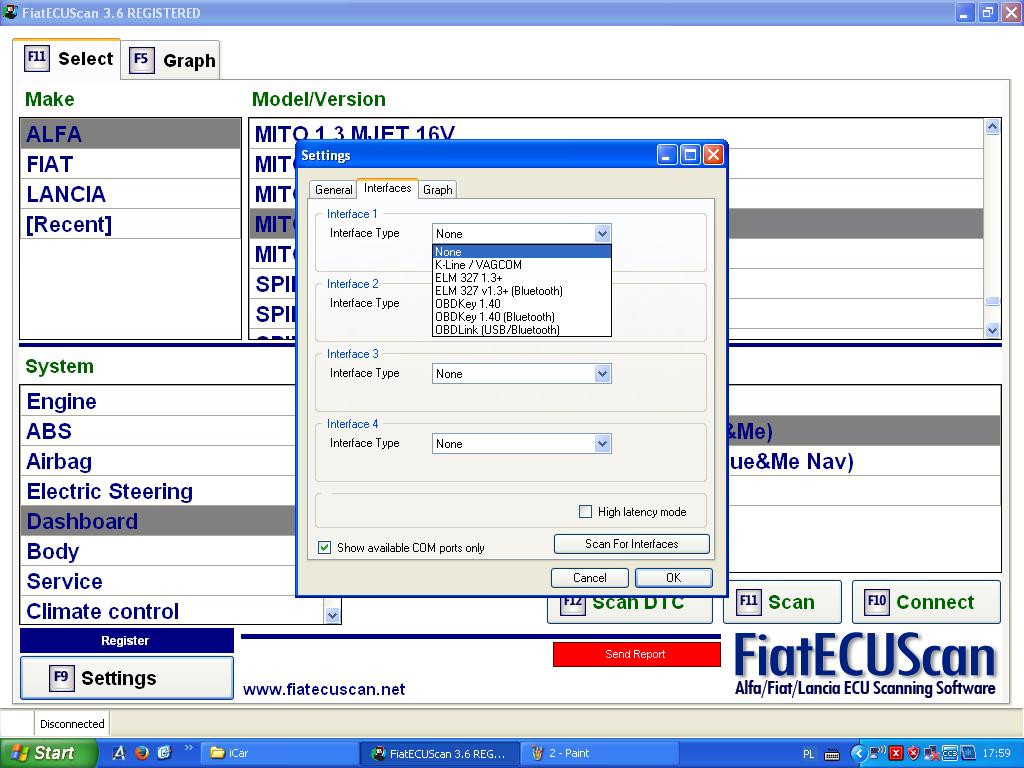Select MITO 1.3 MJET 16V model row
The height and width of the screenshot is (768, 1024).
pos(616,133)
